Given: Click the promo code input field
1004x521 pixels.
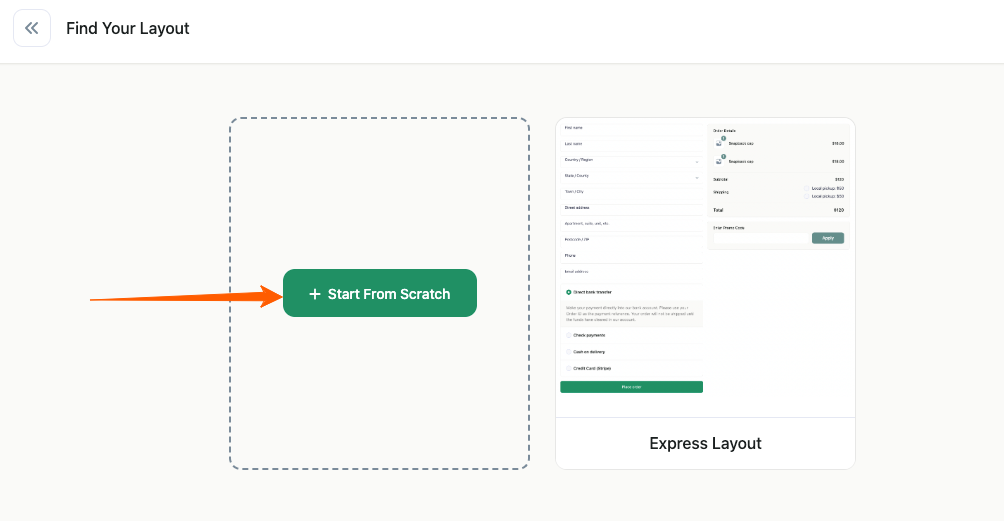Looking at the screenshot, I should coord(760,238).
